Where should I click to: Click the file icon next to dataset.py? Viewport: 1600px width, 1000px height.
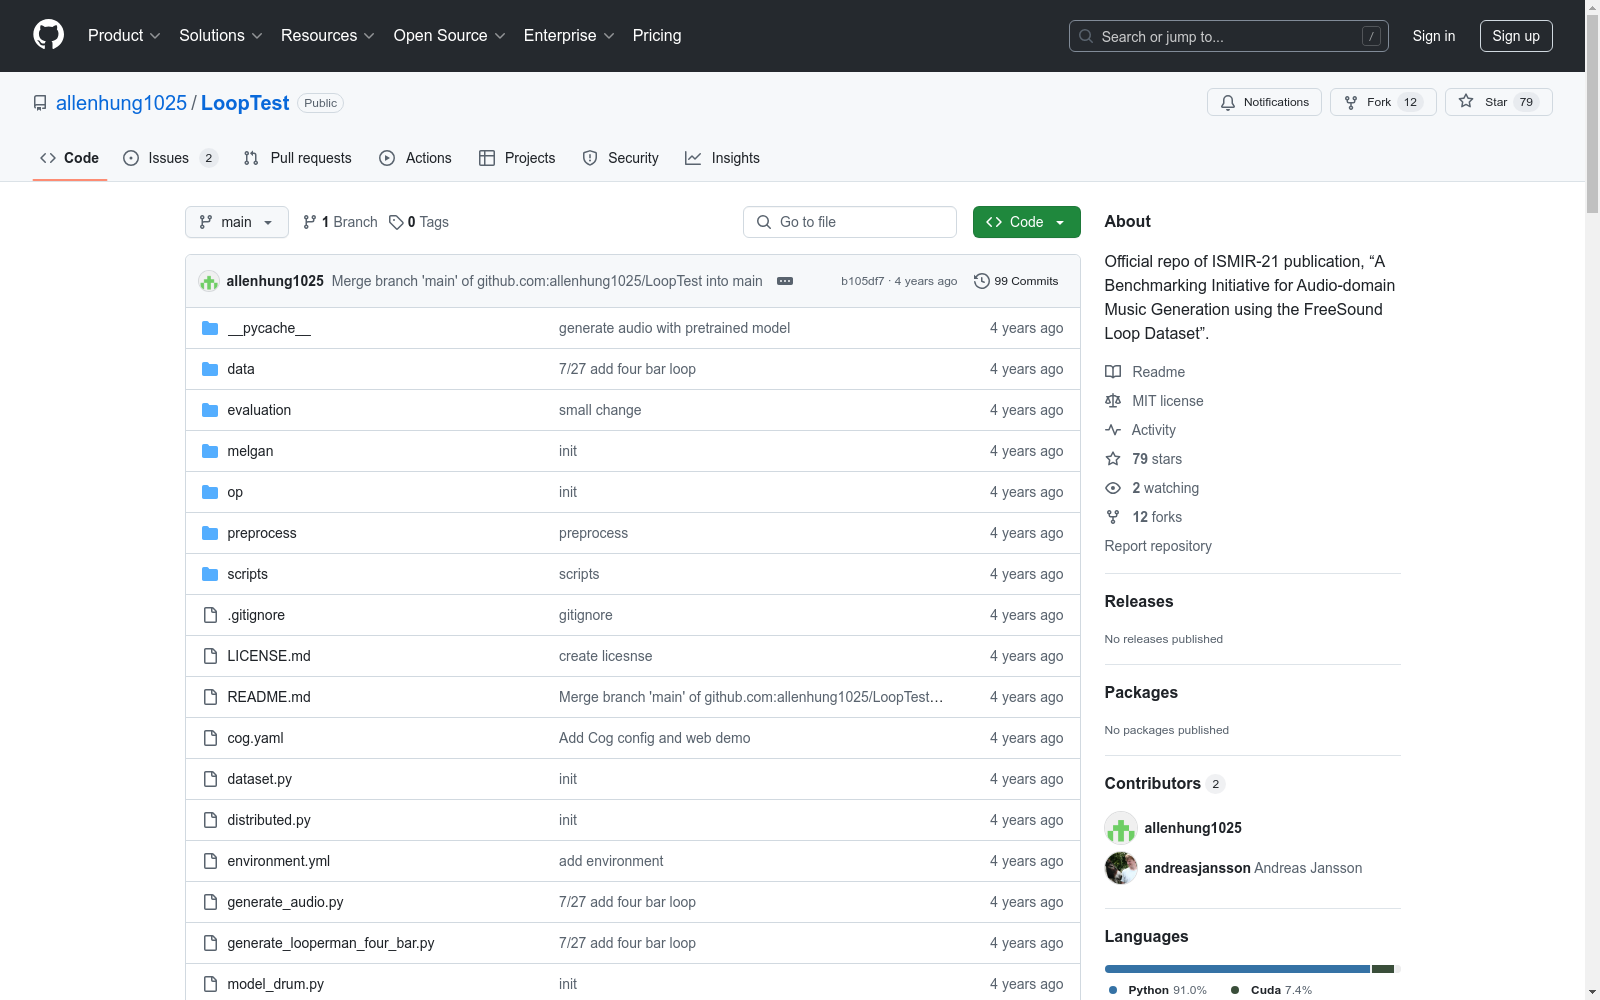point(210,779)
